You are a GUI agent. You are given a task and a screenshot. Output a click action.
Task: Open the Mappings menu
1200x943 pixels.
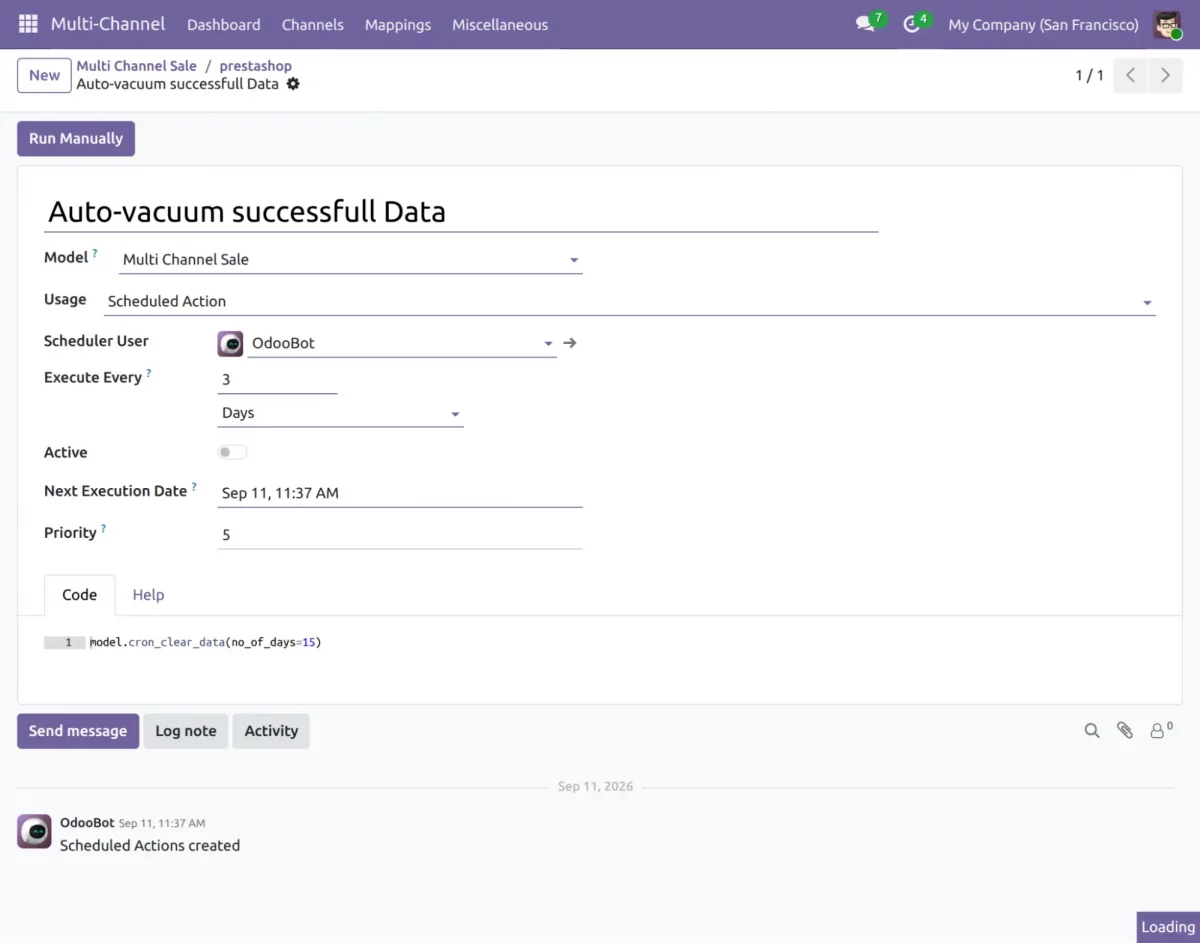[398, 24]
